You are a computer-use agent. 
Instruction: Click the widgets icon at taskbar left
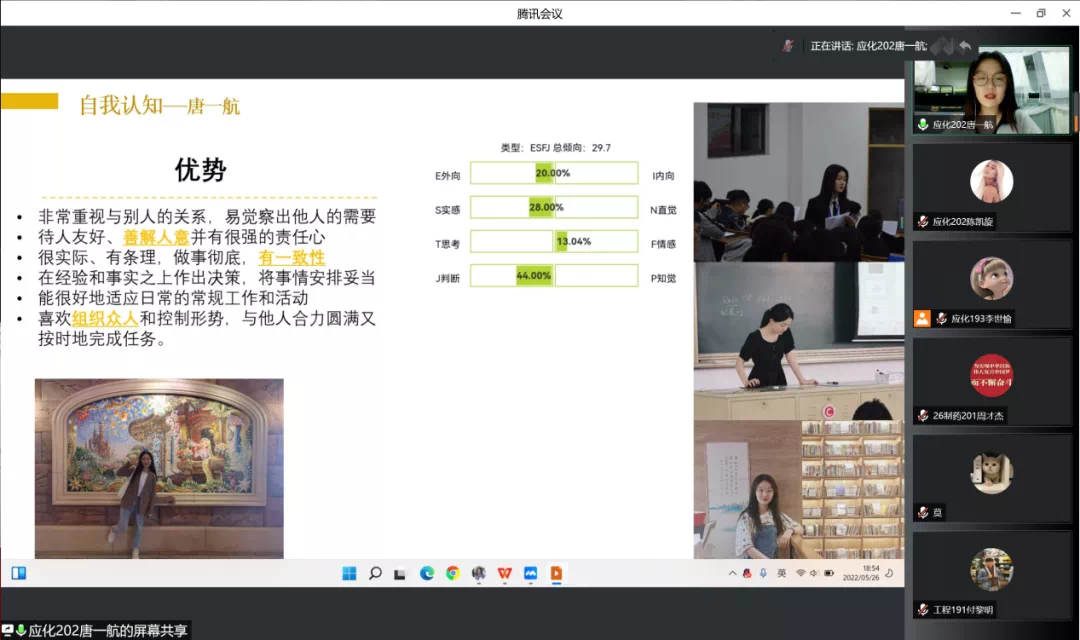[18, 573]
